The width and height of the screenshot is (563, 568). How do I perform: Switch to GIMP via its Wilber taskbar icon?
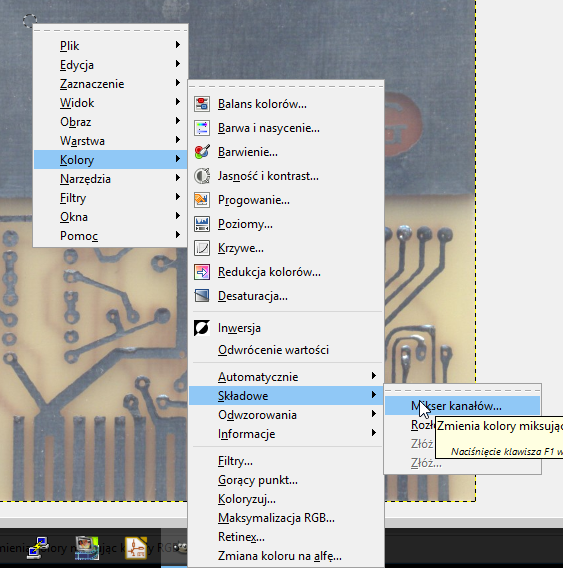pyautogui.click(x=180, y=547)
